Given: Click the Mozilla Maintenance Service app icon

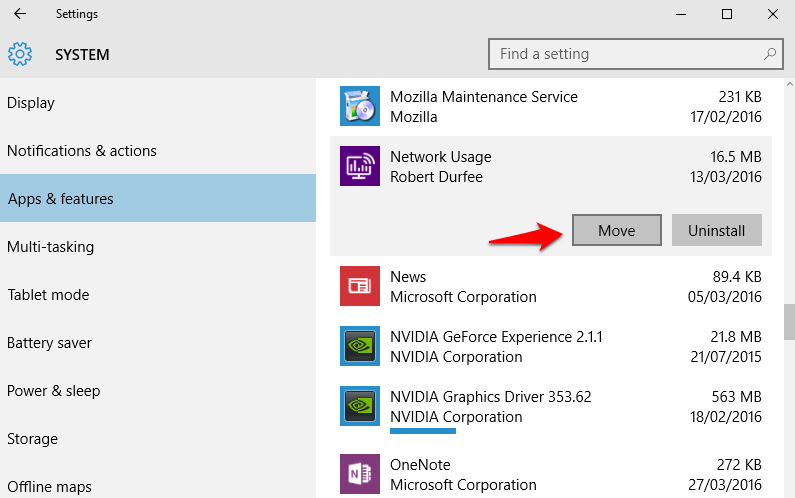Looking at the screenshot, I should pos(359,106).
